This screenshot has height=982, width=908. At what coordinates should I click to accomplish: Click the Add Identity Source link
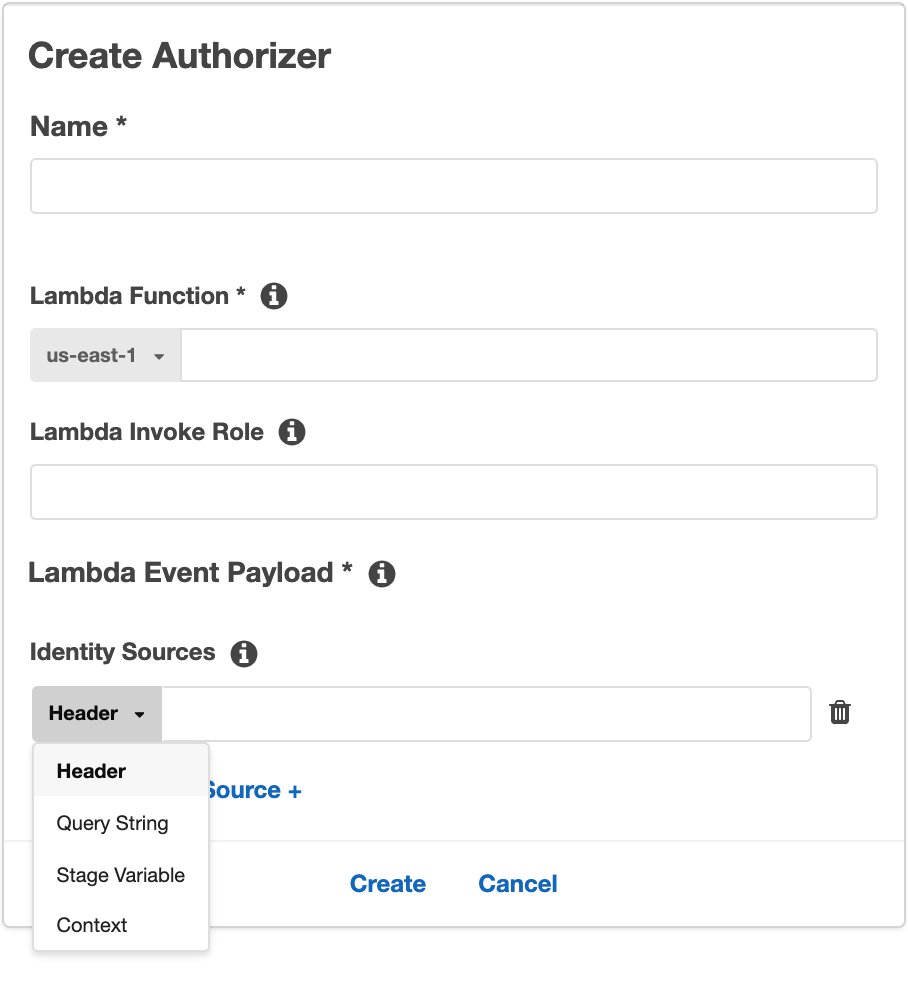[253, 790]
